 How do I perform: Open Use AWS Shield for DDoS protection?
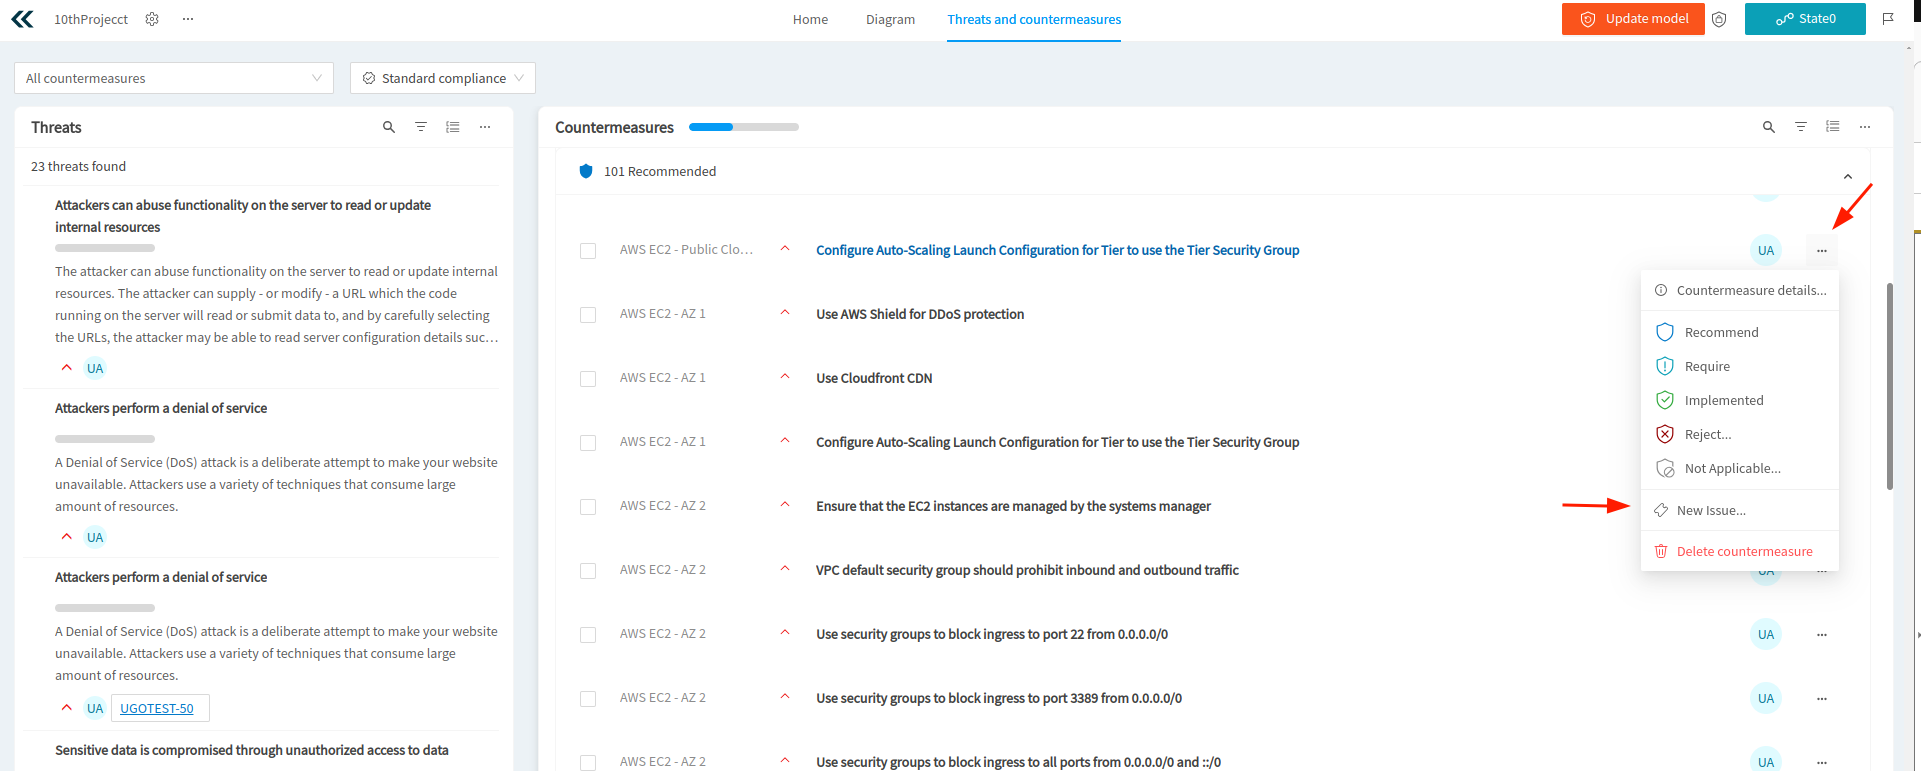[920, 314]
